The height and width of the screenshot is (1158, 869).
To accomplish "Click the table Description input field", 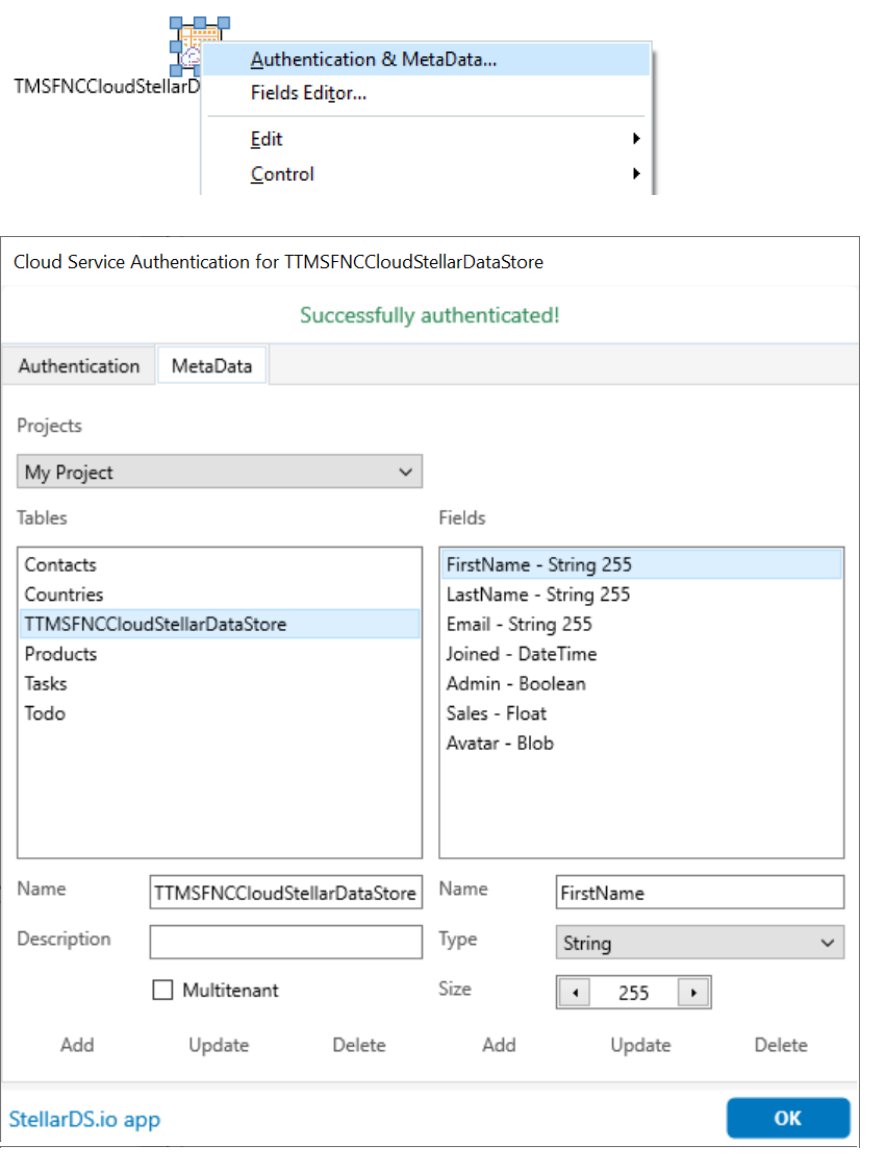I will [286, 942].
